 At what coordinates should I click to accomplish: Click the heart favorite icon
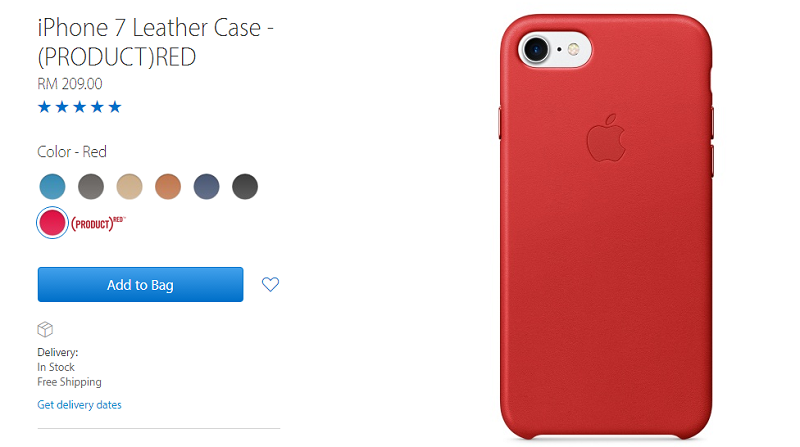270,284
